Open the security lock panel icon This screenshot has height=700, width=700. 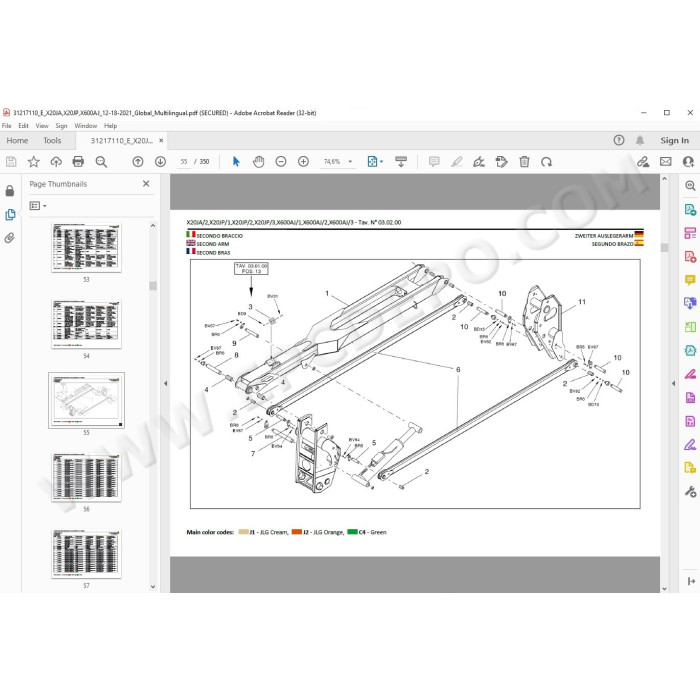(x=10, y=191)
